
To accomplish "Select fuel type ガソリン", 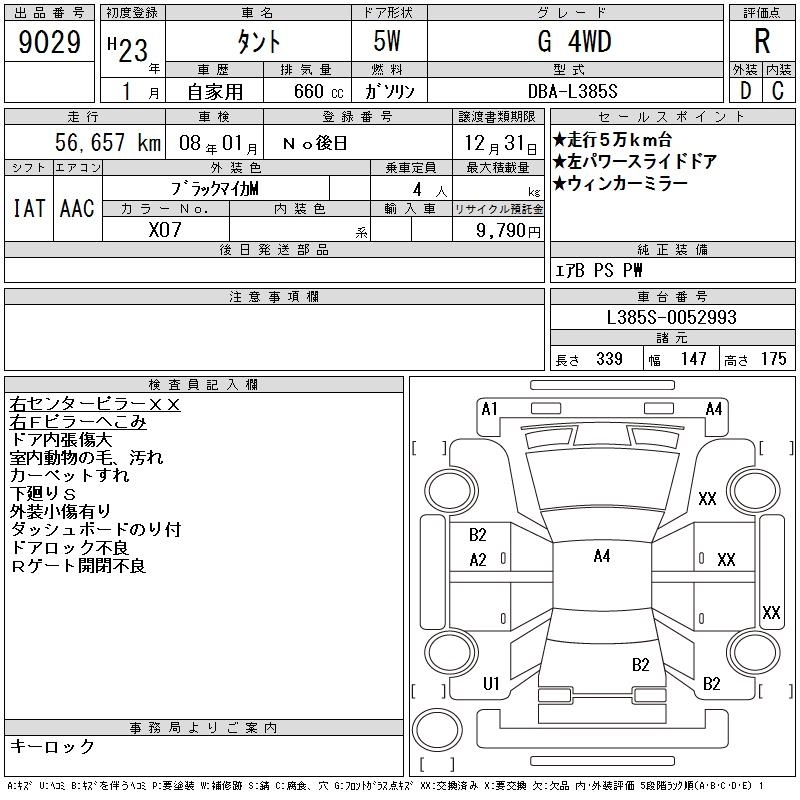I will pyautogui.click(x=389, y=91).
